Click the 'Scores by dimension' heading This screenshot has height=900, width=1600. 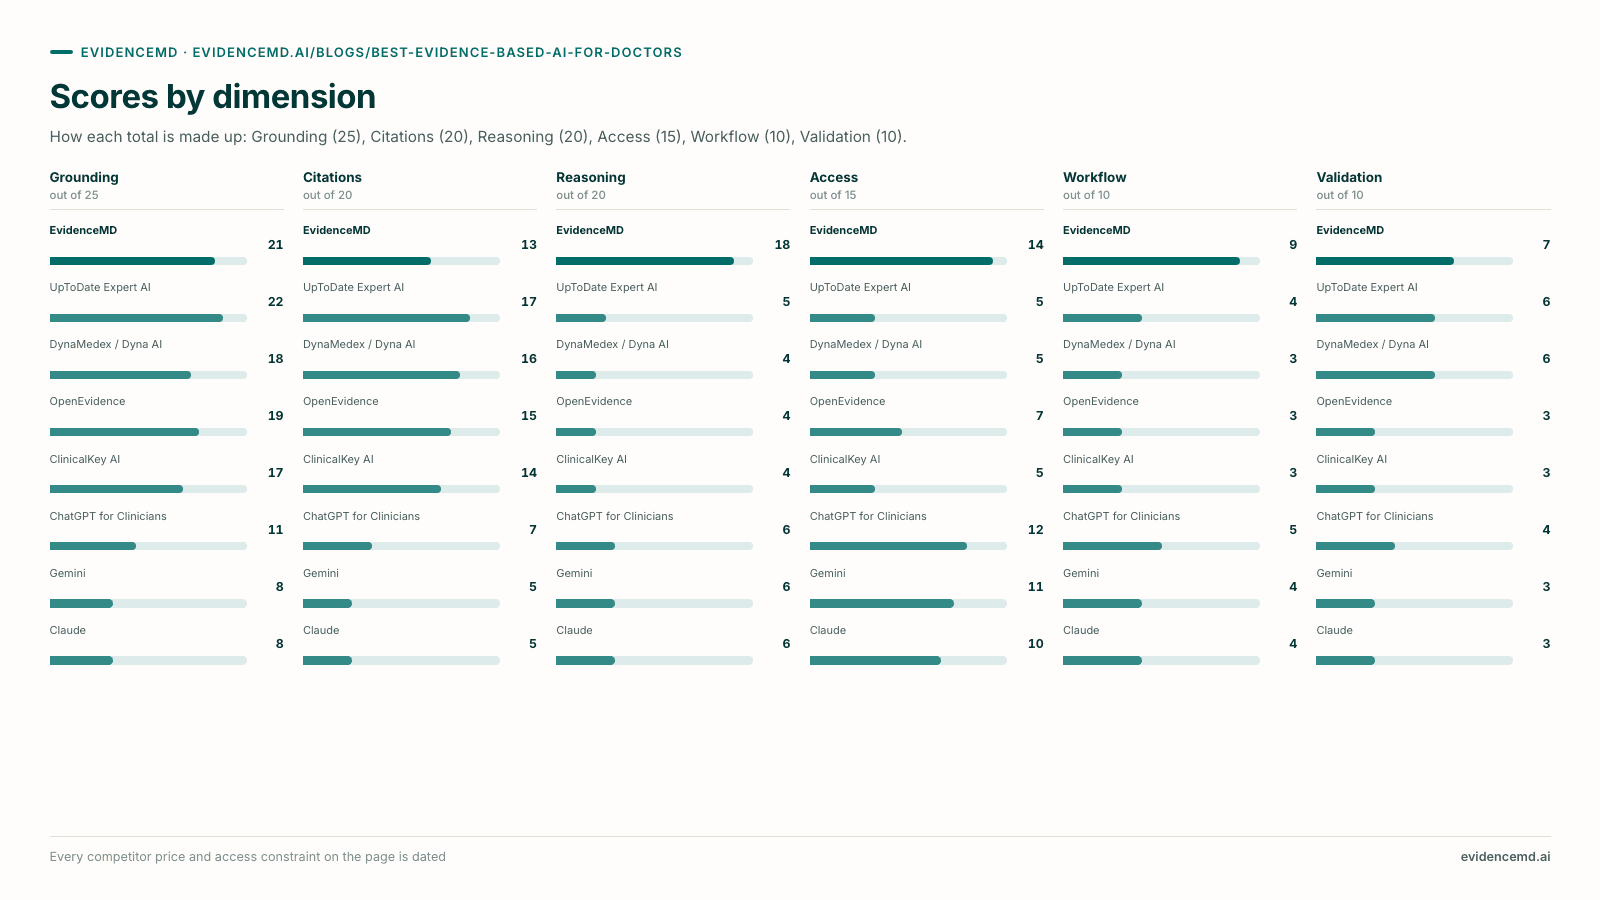[x=213, y=97]
